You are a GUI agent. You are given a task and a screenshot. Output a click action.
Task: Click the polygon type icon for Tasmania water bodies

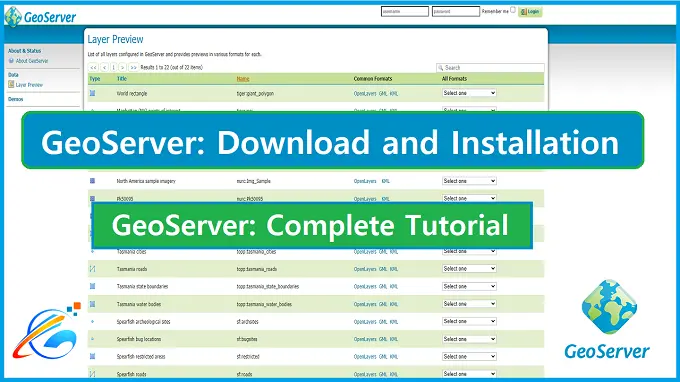92,304
